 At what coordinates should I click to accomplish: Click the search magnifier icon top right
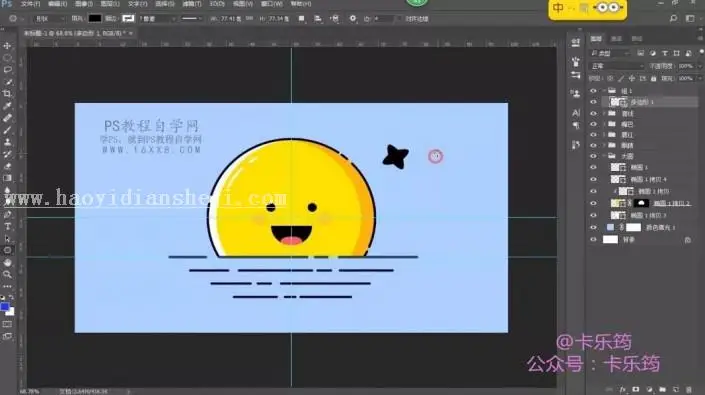(673, 18)
